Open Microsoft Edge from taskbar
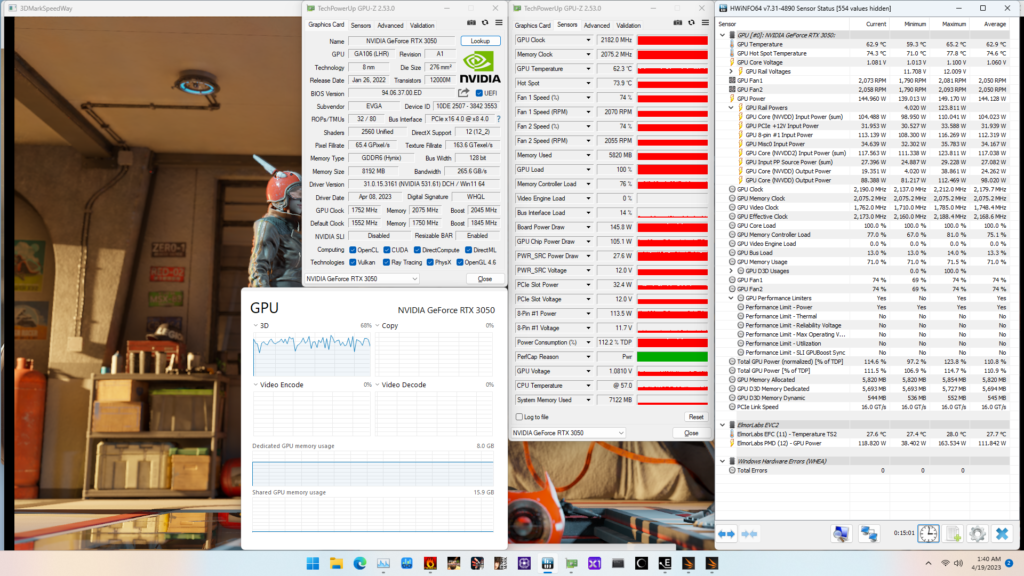1024x576 pixels. 360,564
